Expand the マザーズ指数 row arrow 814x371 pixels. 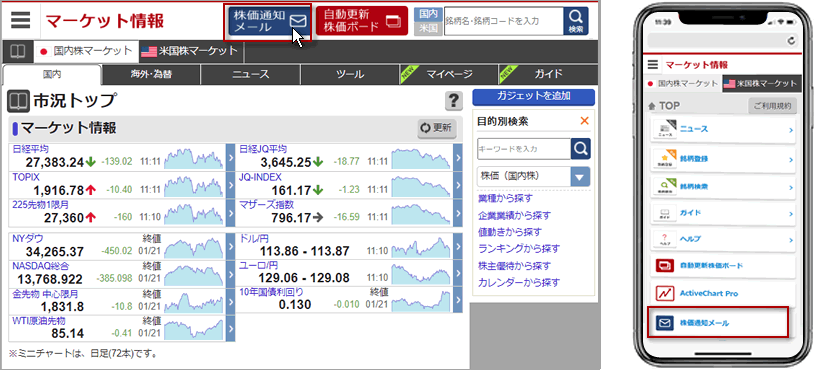pos(457,213)
